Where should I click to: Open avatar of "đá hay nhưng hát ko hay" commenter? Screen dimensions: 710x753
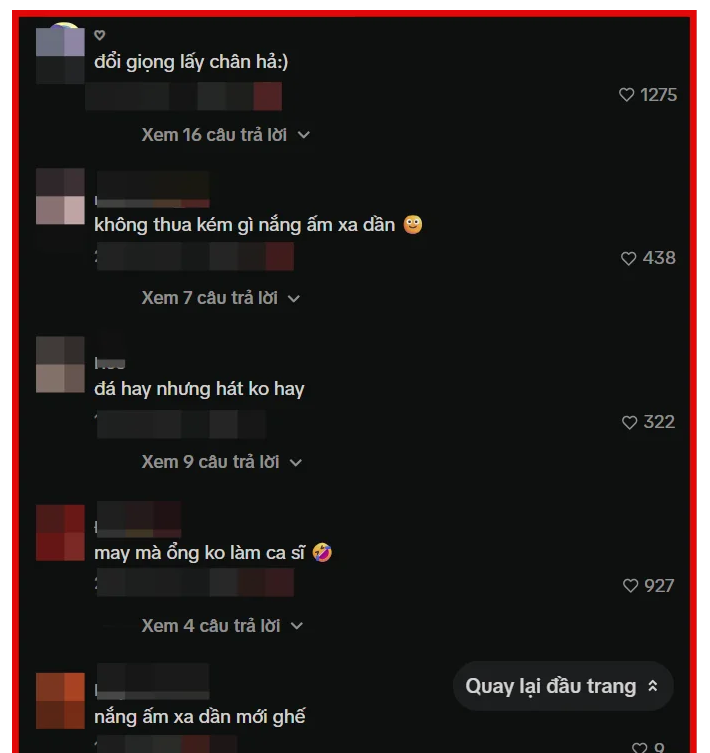click(x=61, y=364)
